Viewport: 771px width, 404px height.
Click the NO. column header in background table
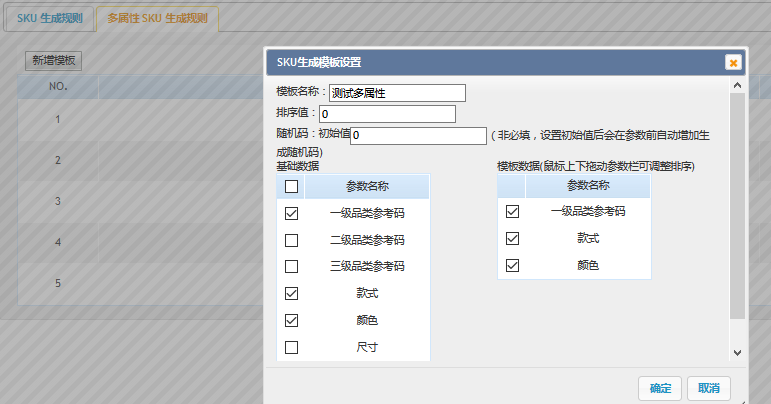58,87
